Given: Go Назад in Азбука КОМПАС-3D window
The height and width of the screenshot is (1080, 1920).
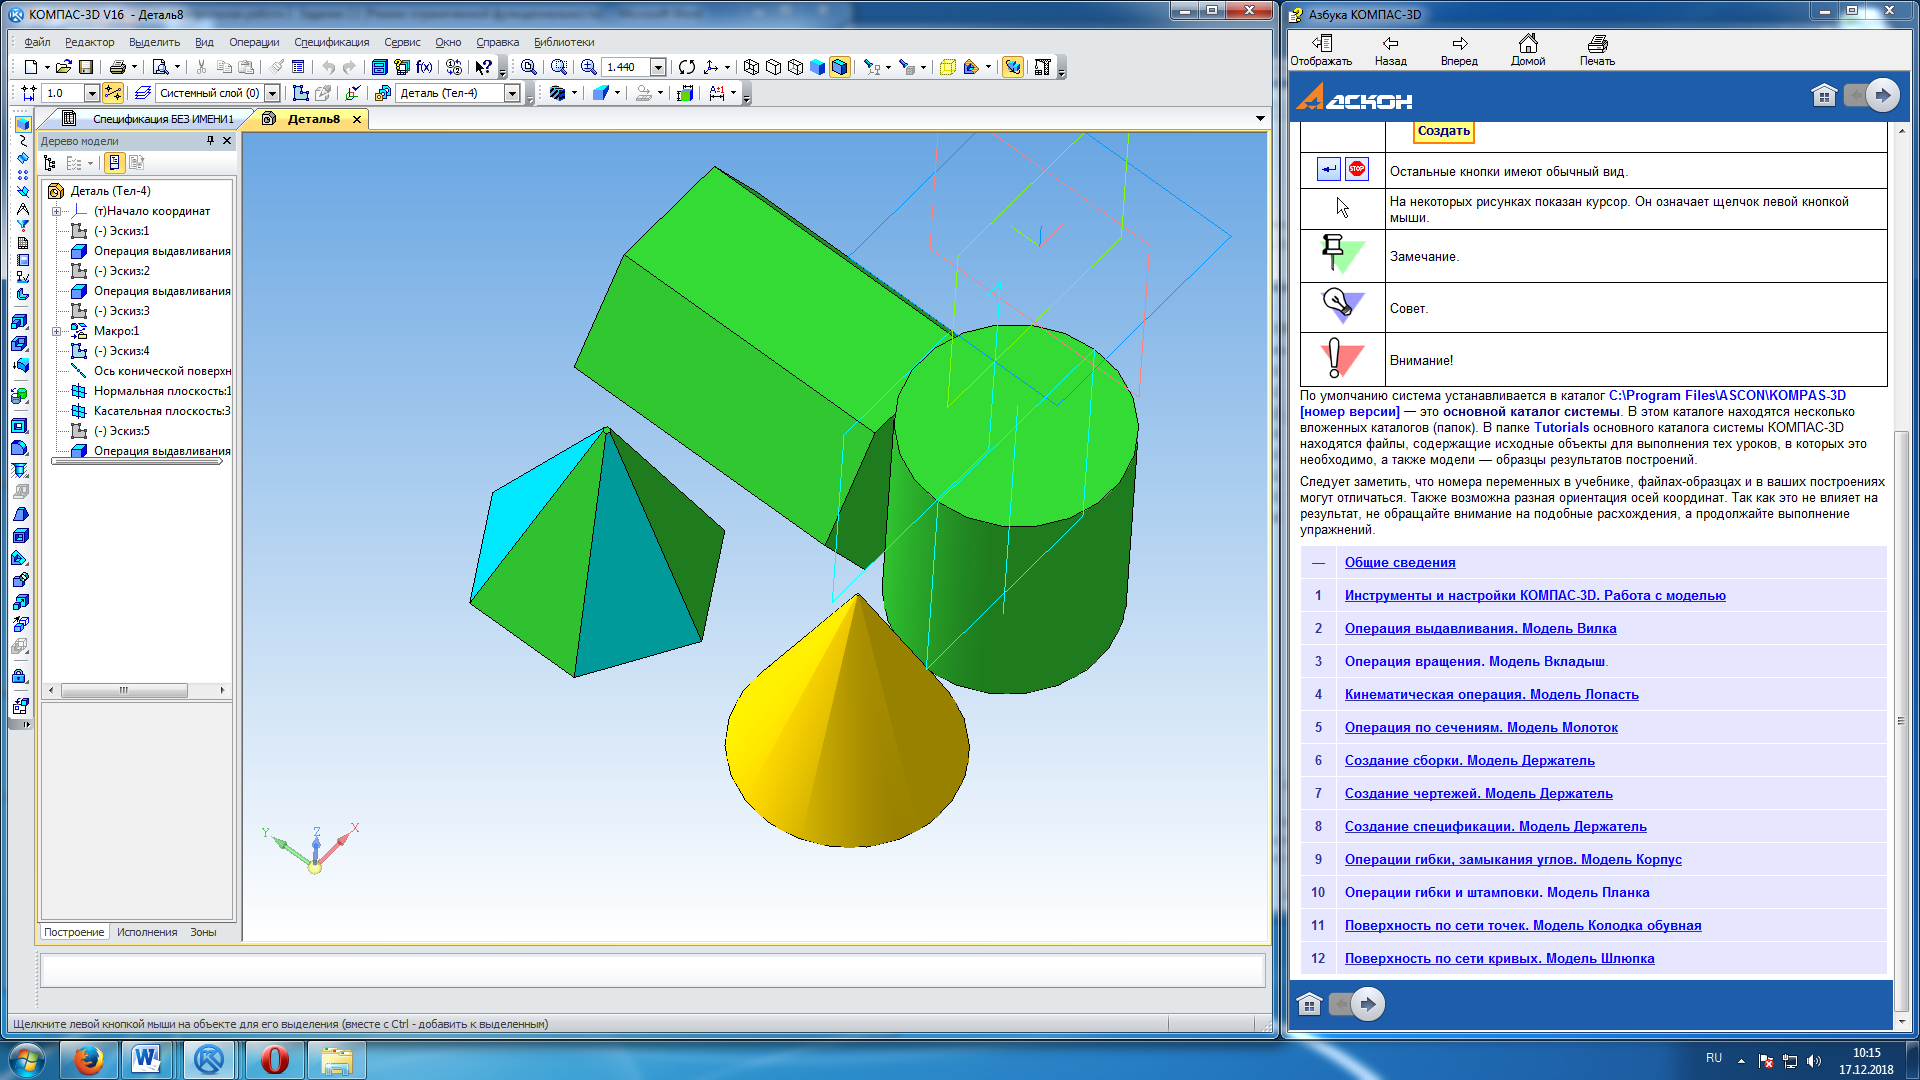Looking at the screenshot, I should 1390,50.
